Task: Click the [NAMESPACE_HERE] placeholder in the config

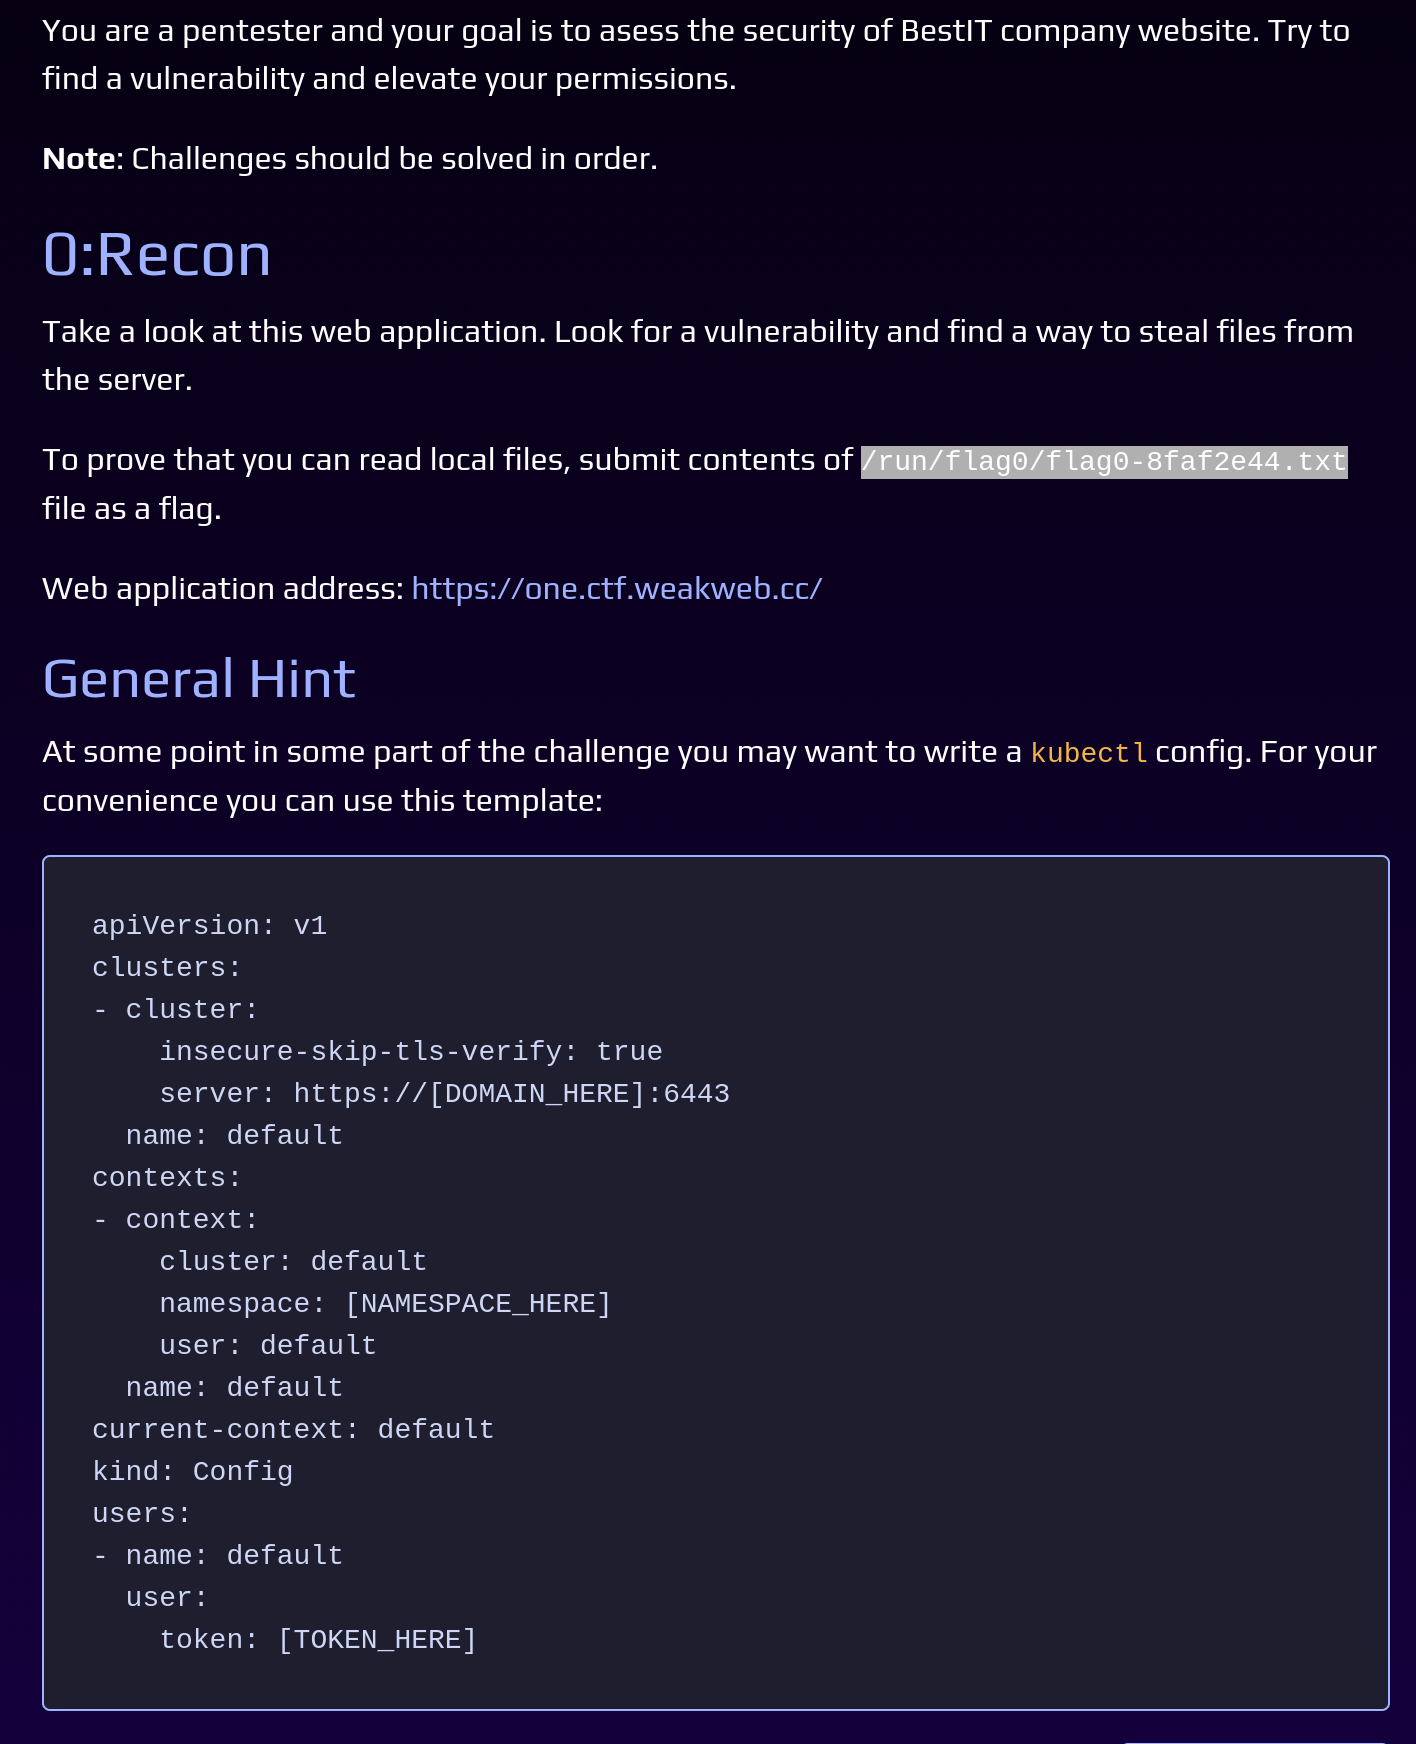Action: click(x=478, y=1304)
